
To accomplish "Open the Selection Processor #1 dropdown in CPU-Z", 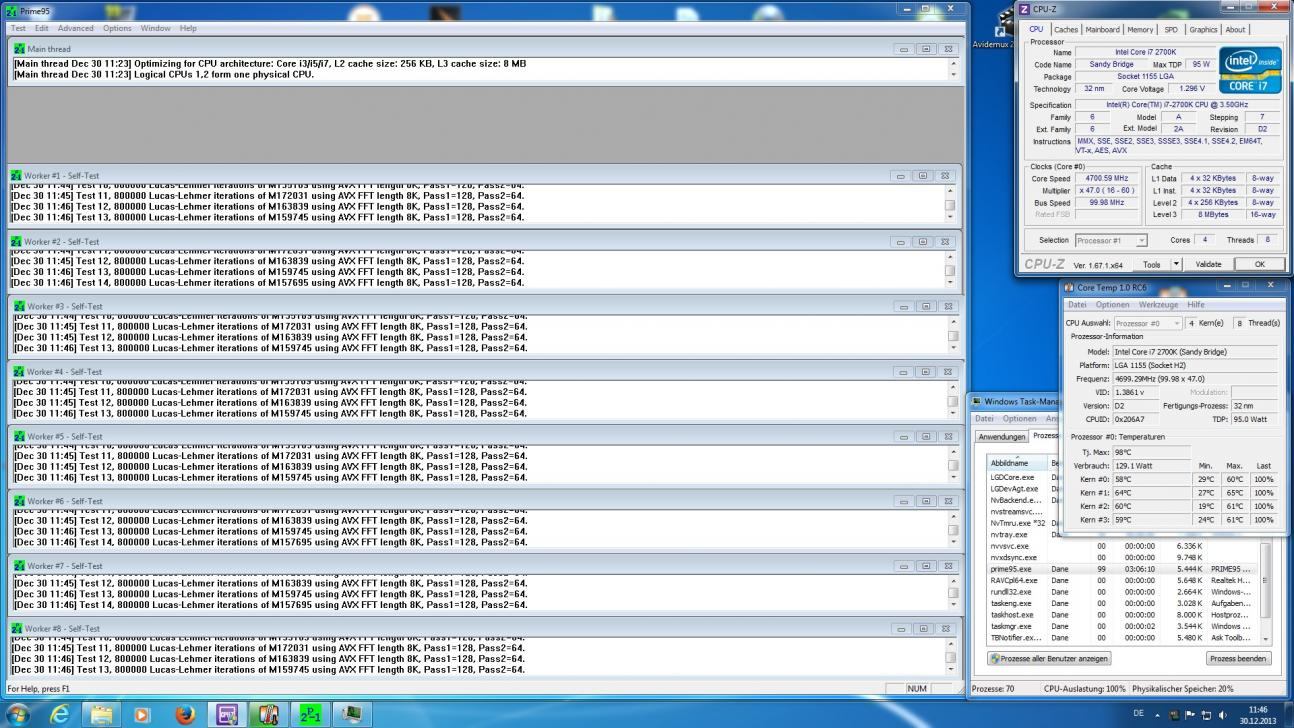I will (x=1110, y=240).
